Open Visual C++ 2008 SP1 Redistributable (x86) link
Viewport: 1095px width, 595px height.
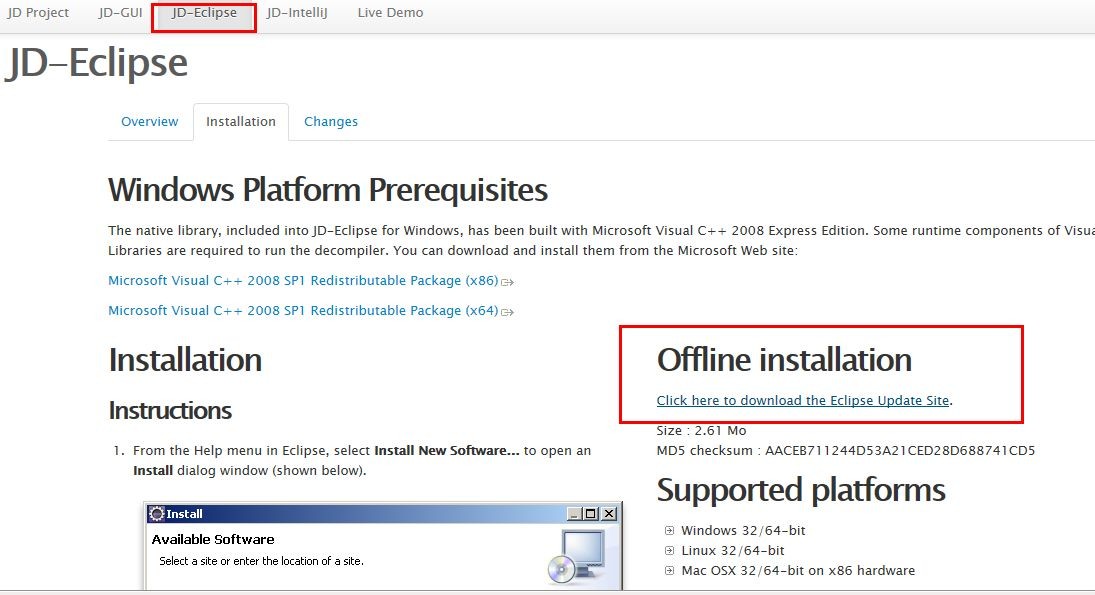tap(303, 281)
